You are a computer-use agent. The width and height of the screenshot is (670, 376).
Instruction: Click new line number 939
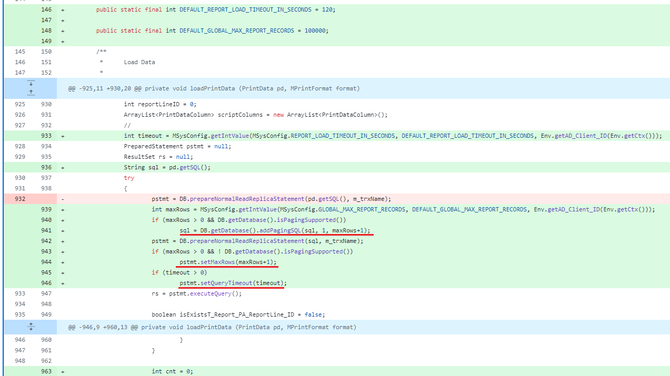coord(46,209)
